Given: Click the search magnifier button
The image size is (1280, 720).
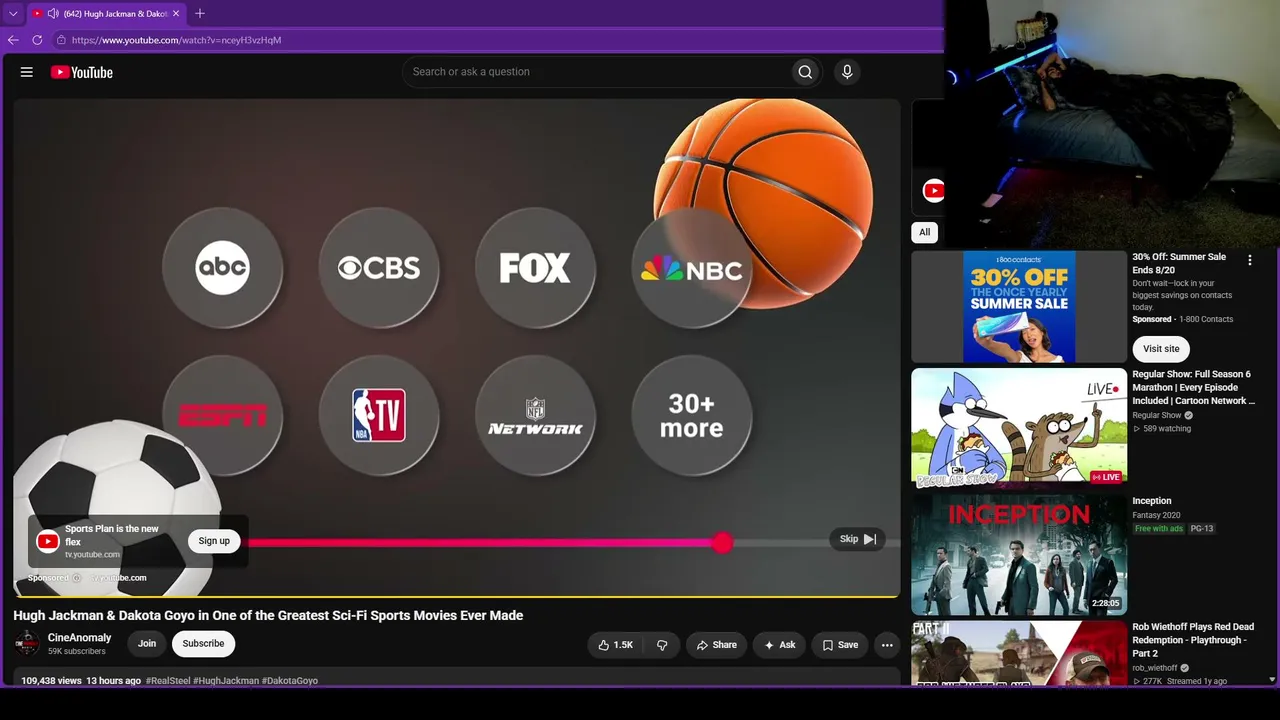Looking at the screenshot, I should pos(805,72).
